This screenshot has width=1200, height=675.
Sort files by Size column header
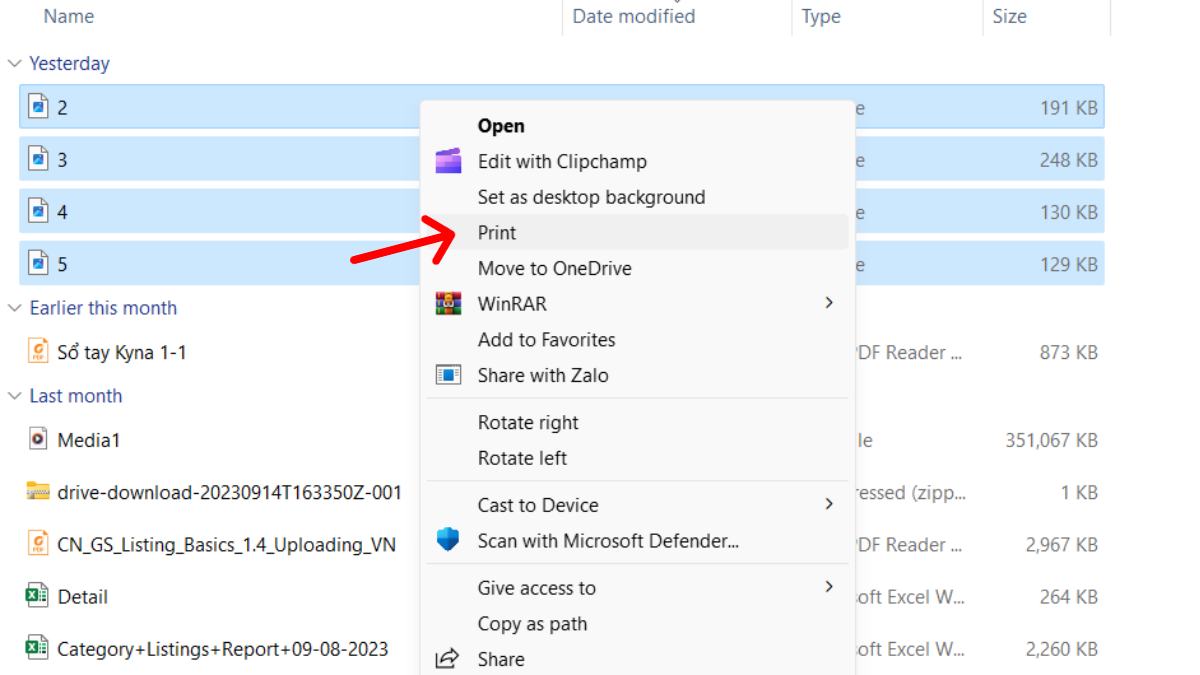(x=1009, y=16)
